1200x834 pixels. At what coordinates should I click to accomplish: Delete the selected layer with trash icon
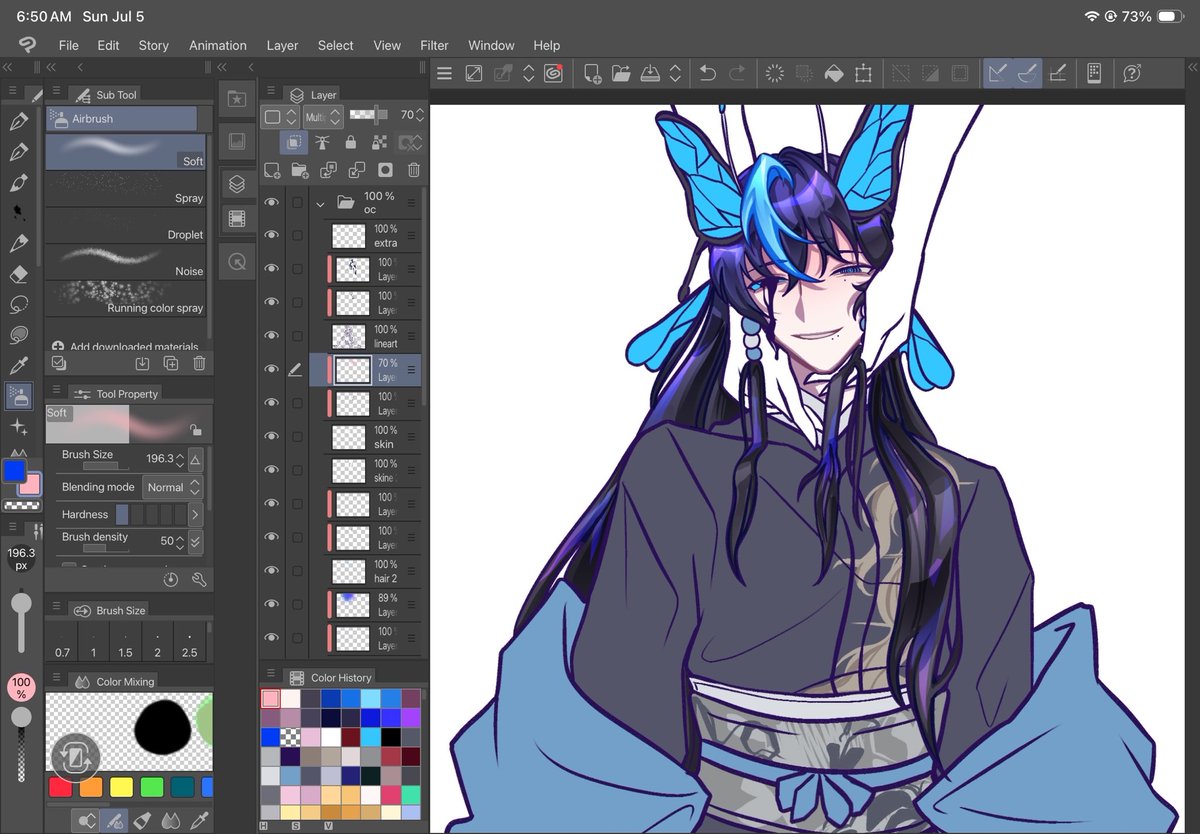pos(414,171)
